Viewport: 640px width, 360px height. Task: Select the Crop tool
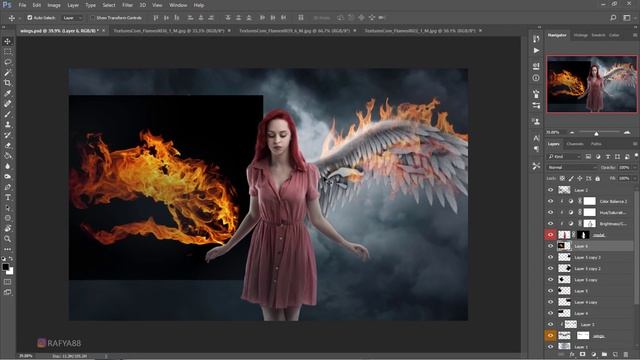(x=8, y=83)
